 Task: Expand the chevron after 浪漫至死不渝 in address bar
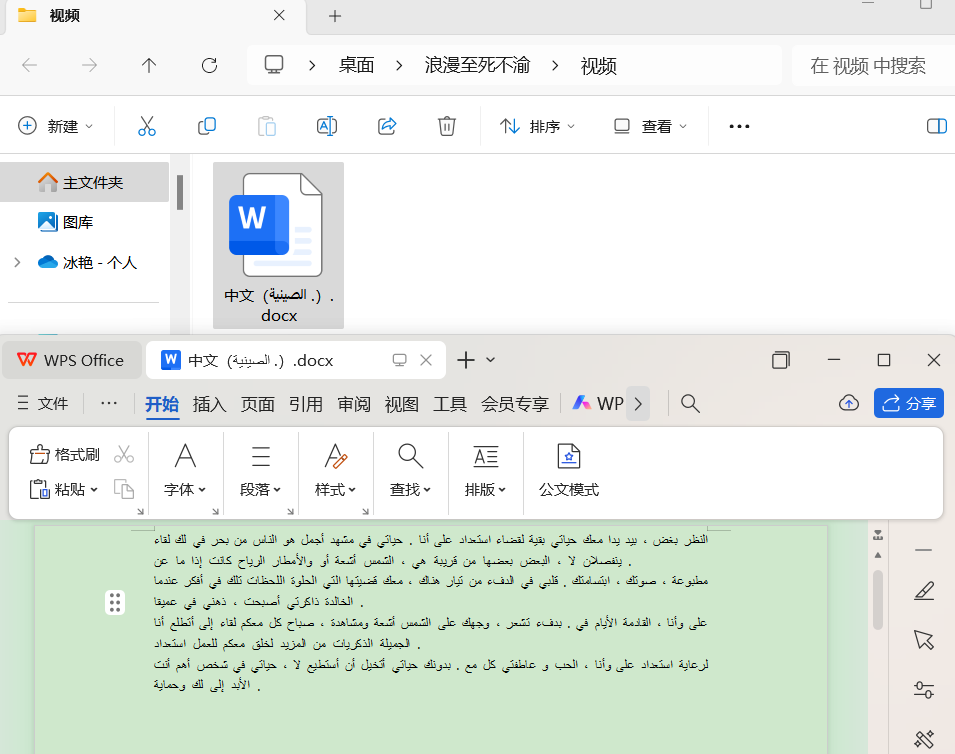tap(554, 65)
